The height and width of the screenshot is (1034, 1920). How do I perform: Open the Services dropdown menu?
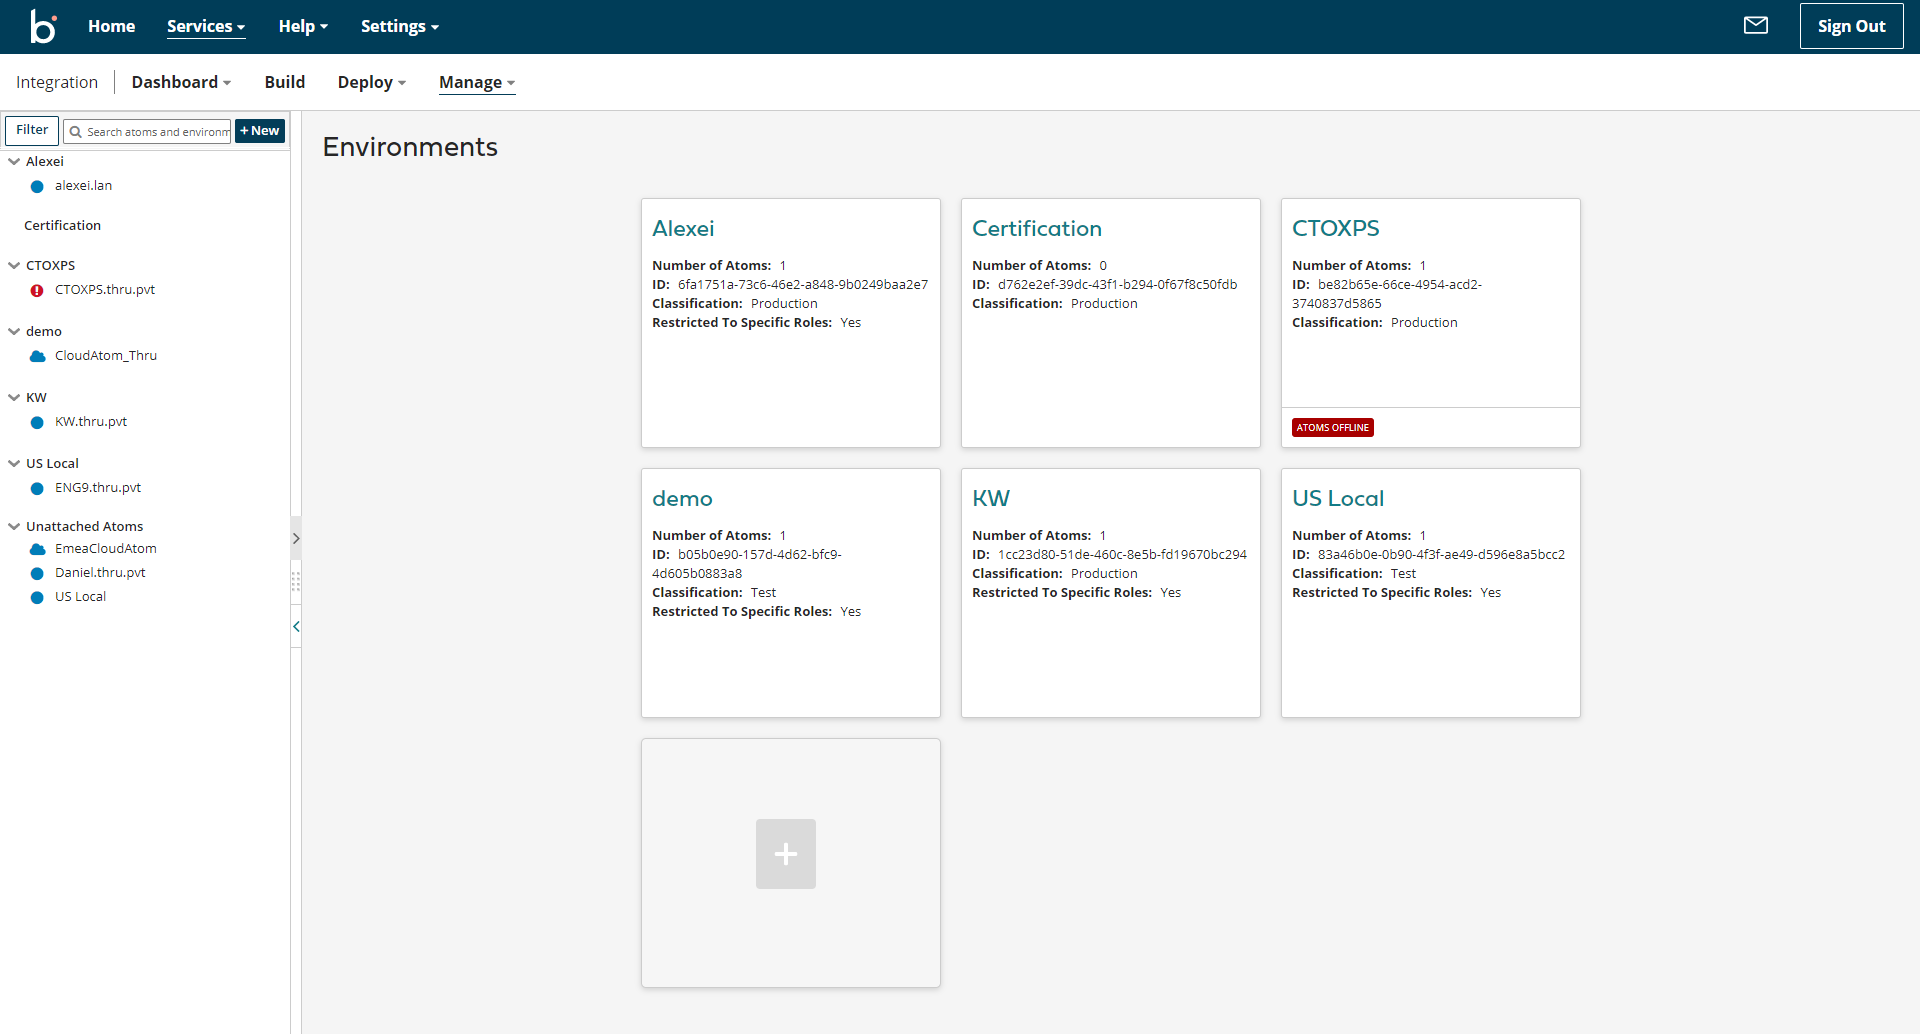205,27
